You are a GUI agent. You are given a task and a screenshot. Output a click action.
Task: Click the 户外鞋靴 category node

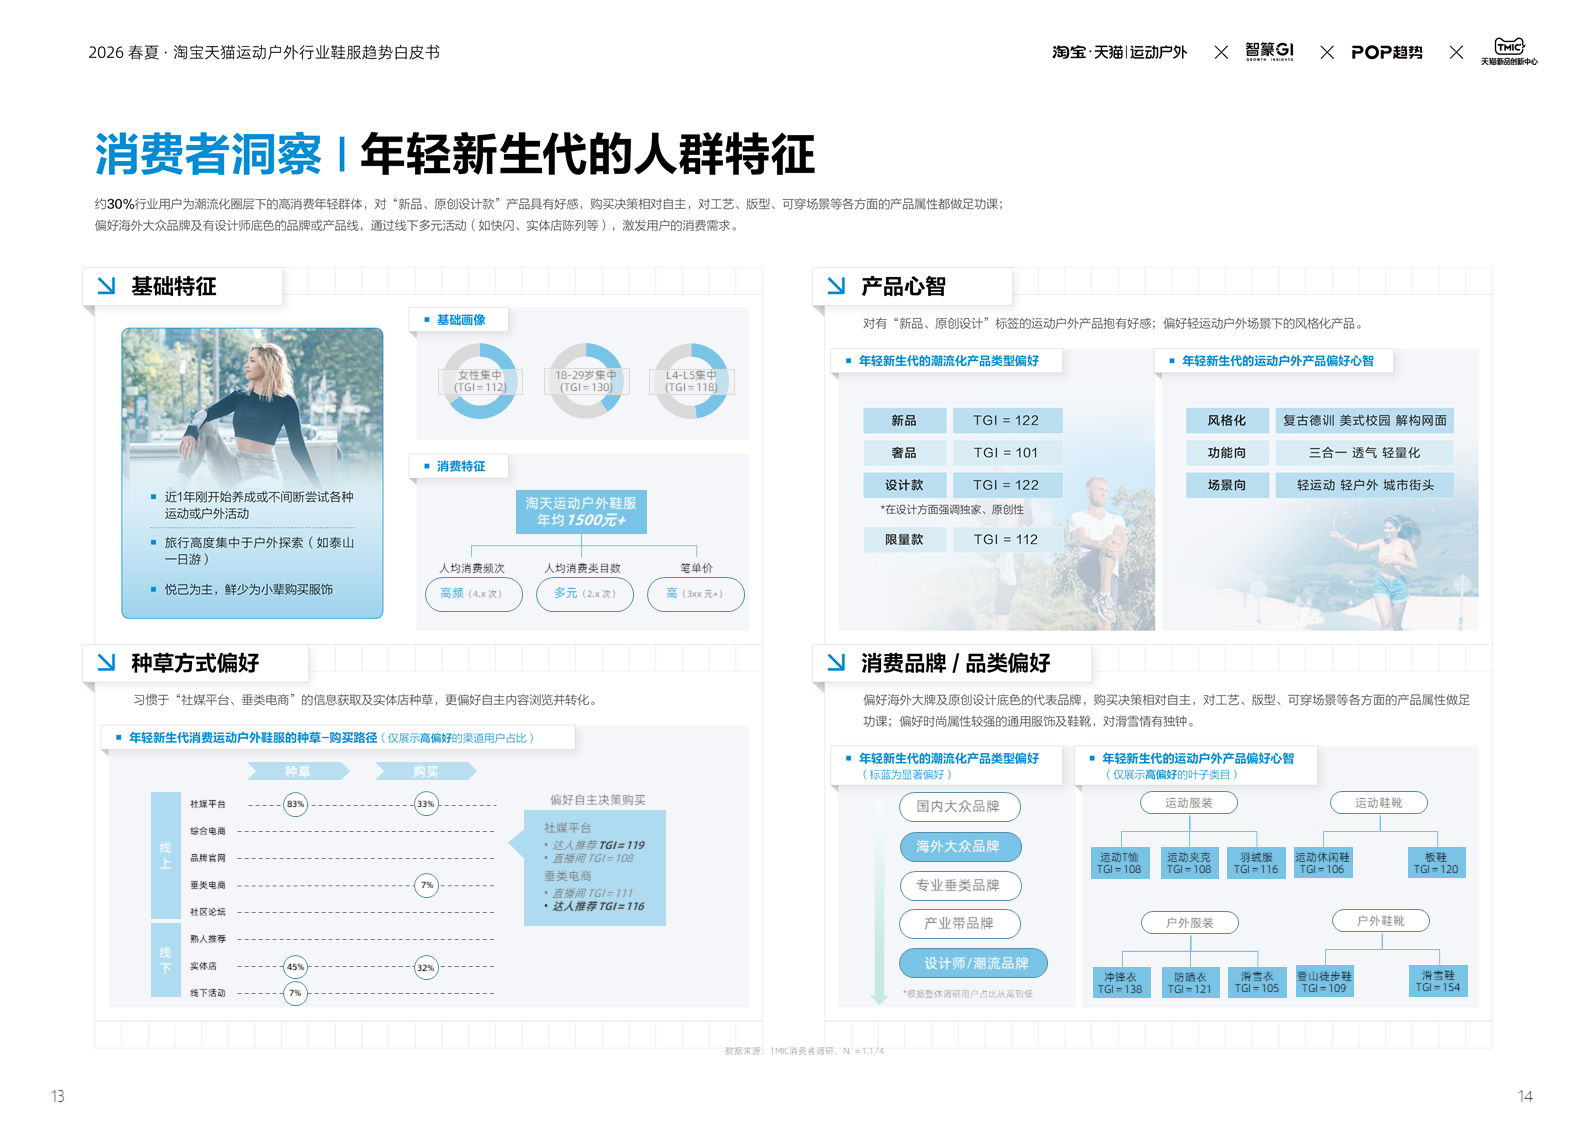(x=1380, y=921)
